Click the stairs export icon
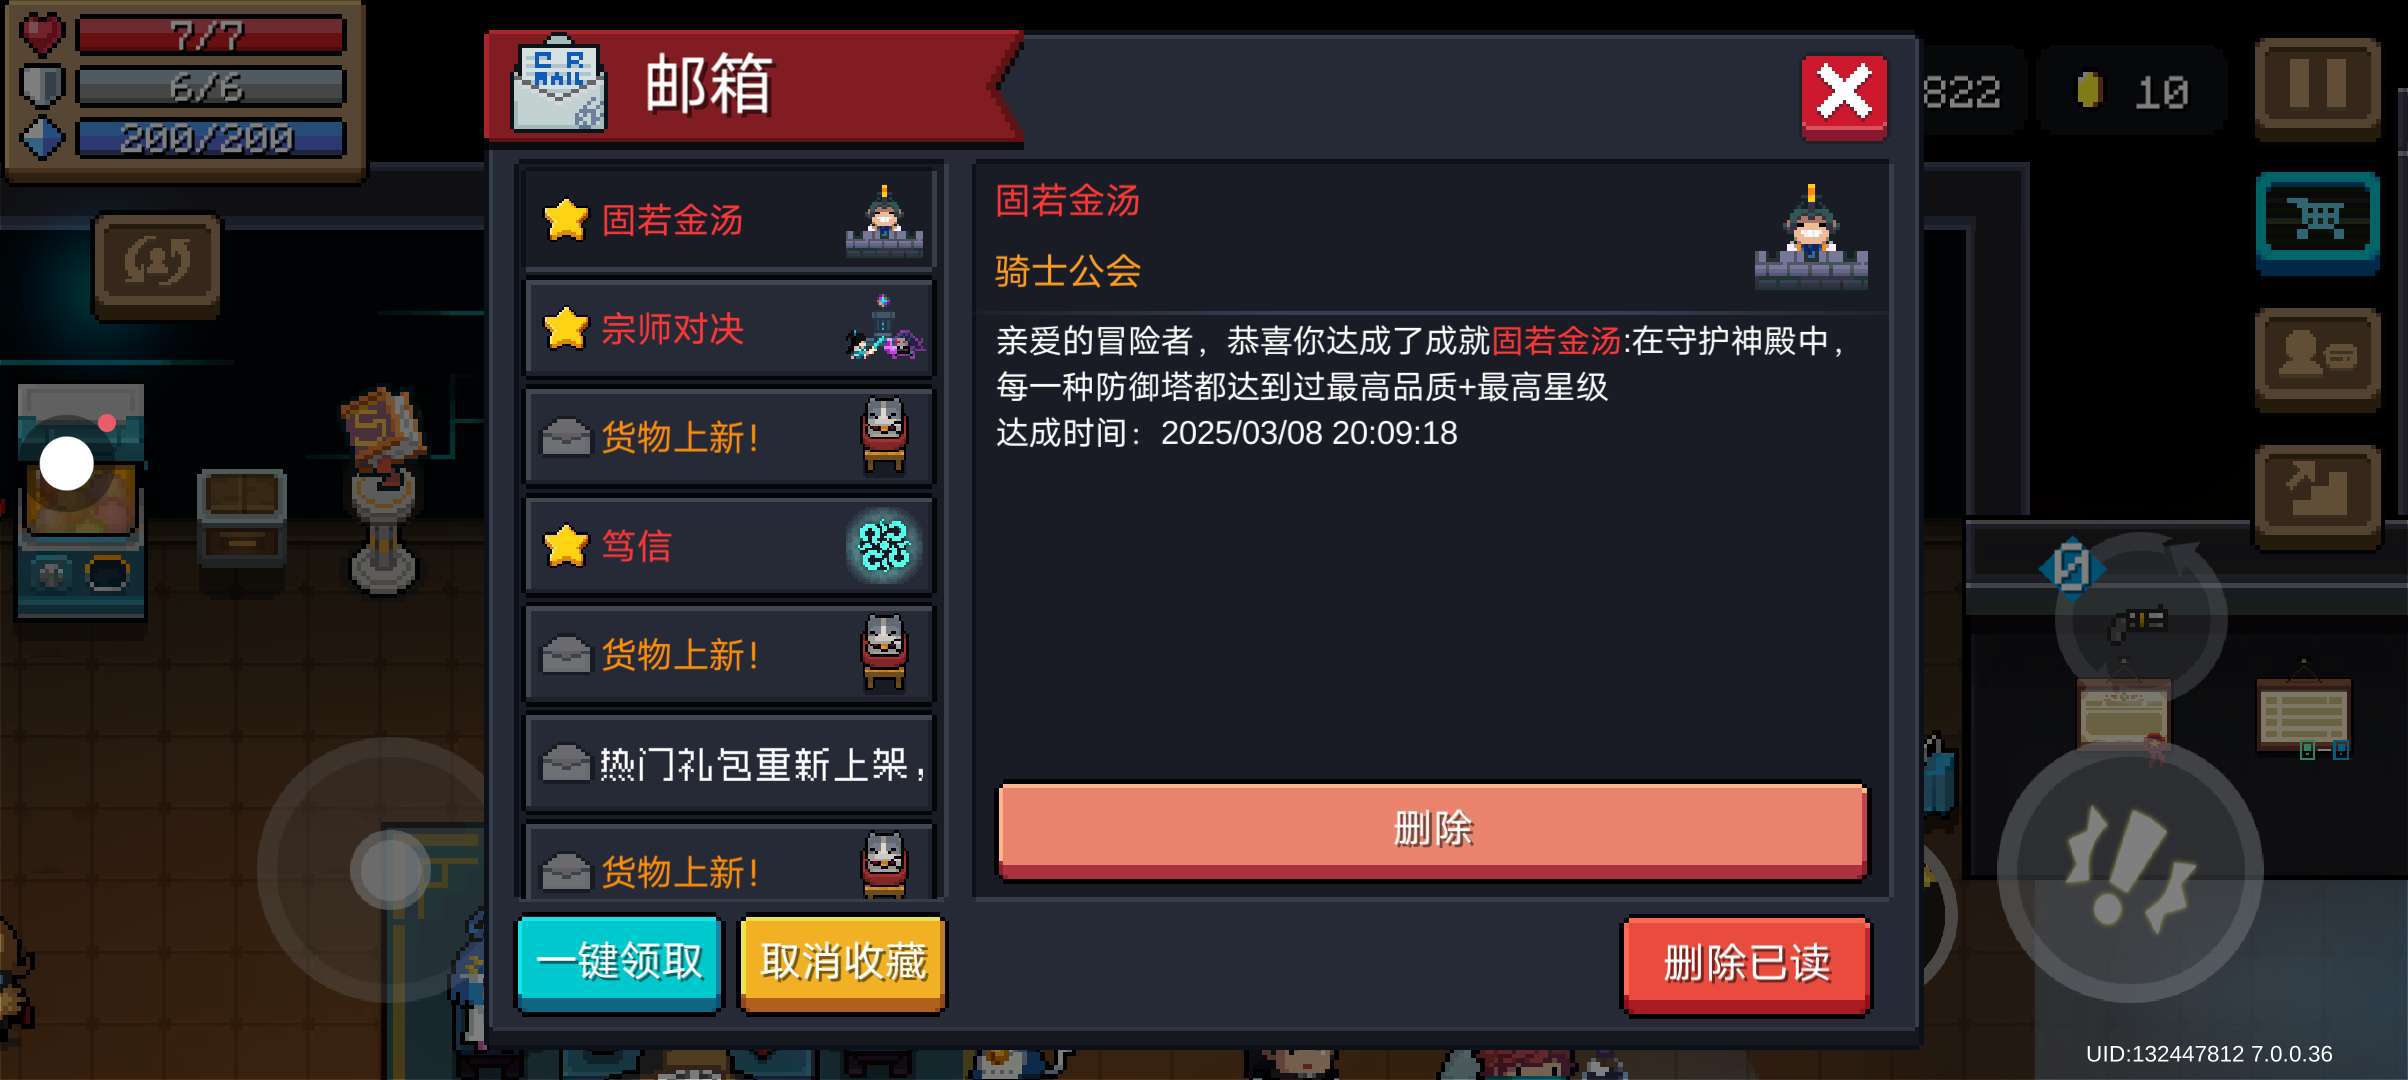Image resolution: width=2408 pixels, height=1080 pixels. (x=2317, y=494)
